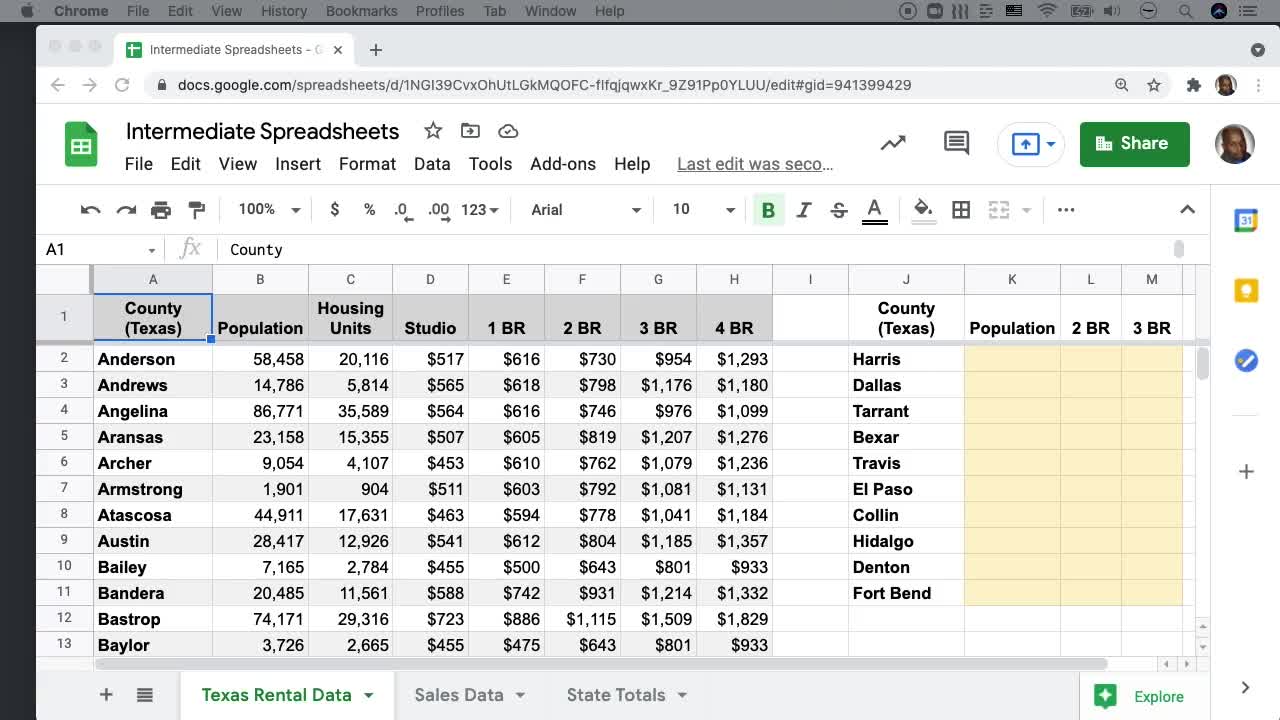The width and height of the screenshot is (1280, 720).
Task: Select the Bold formatting icon
Action: point(768,209)
